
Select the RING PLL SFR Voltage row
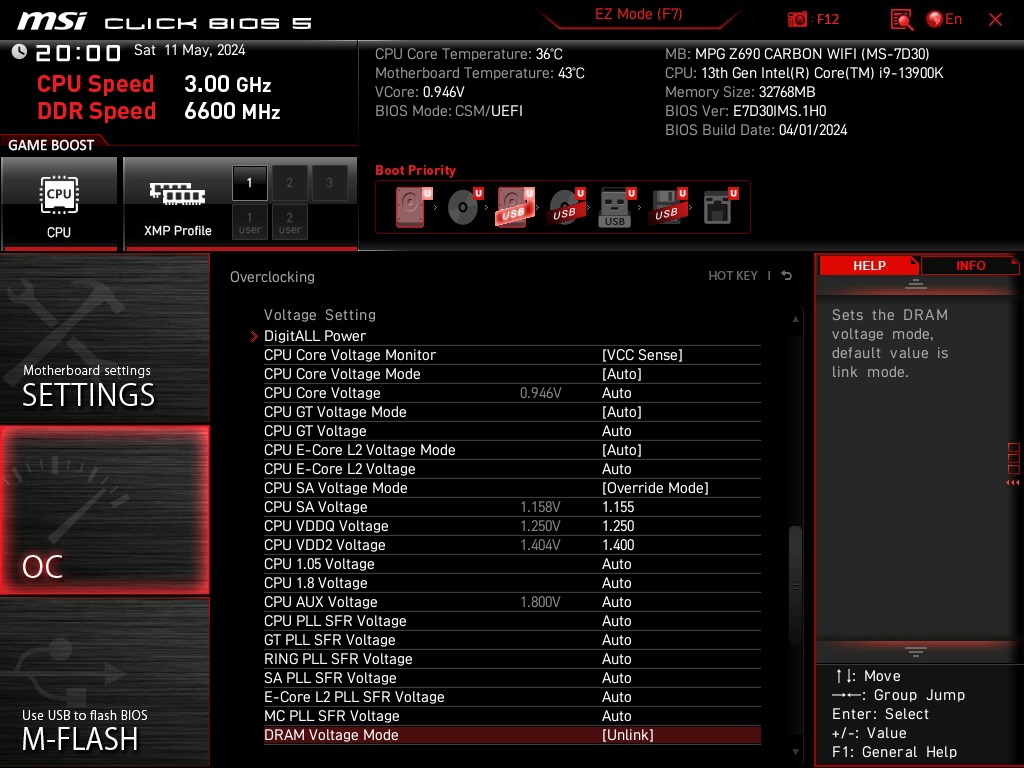[x=512, y=658]
